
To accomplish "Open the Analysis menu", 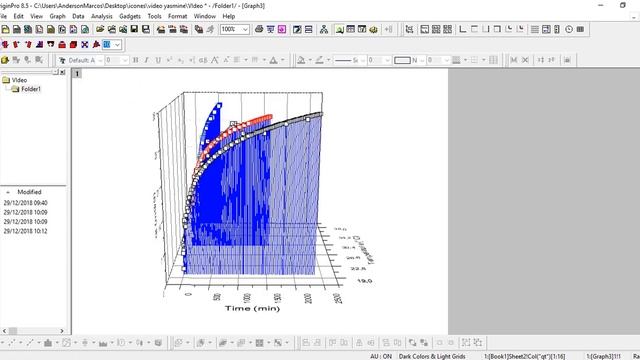I will pos(102,16).
